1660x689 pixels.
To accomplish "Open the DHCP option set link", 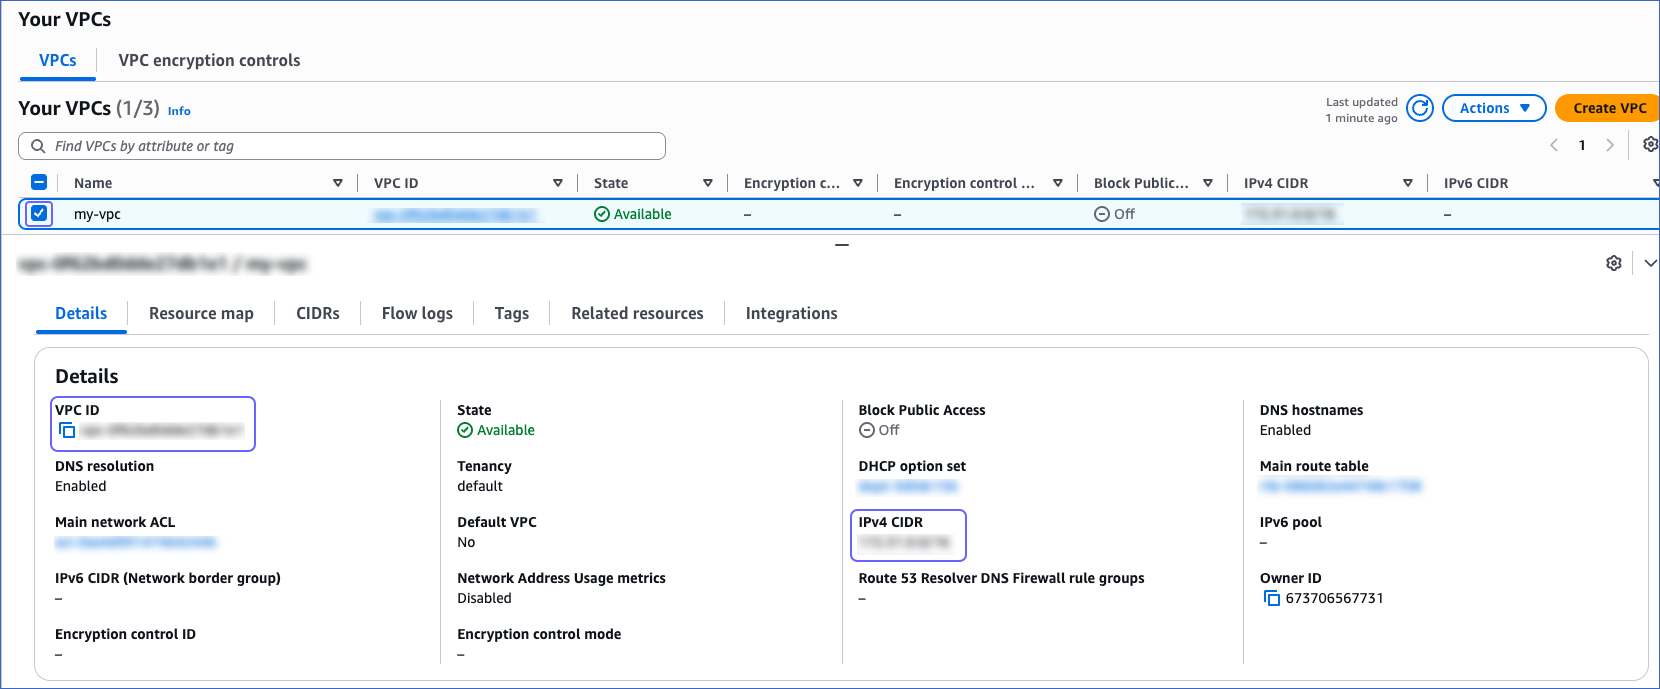I will point(908,486).
